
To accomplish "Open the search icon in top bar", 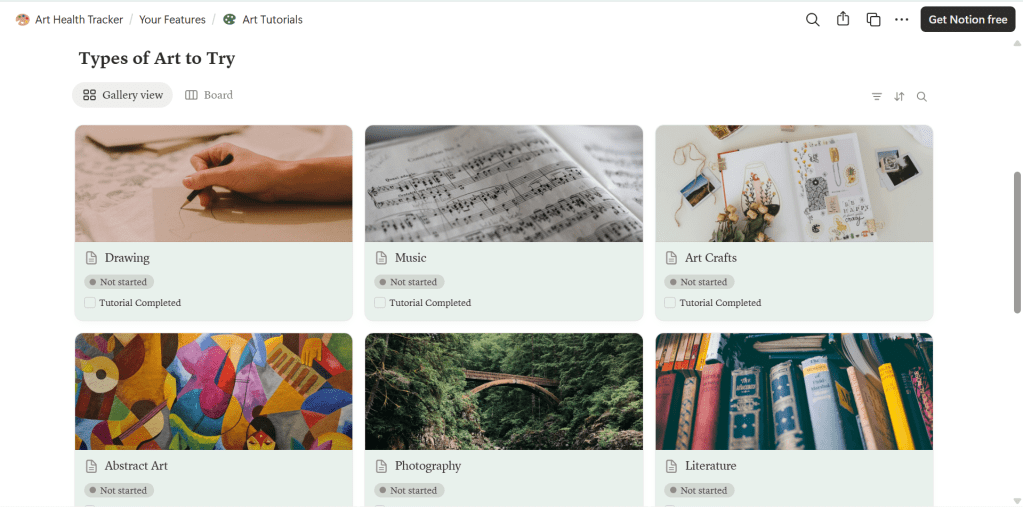I will [x=812, y=20].
